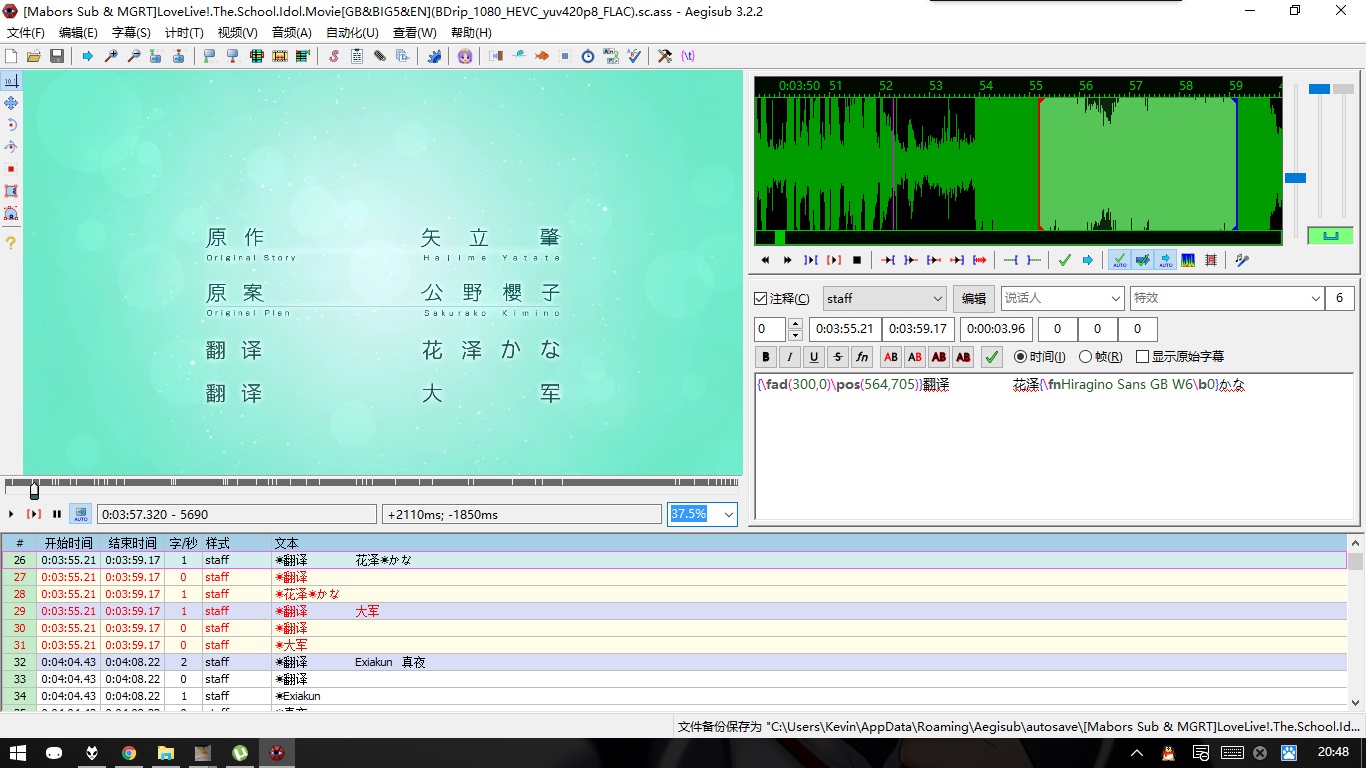Decrease the layer number with the down arrow
Image resolution: width=1366 pixels, height=768 pixels.
(795, 335)
